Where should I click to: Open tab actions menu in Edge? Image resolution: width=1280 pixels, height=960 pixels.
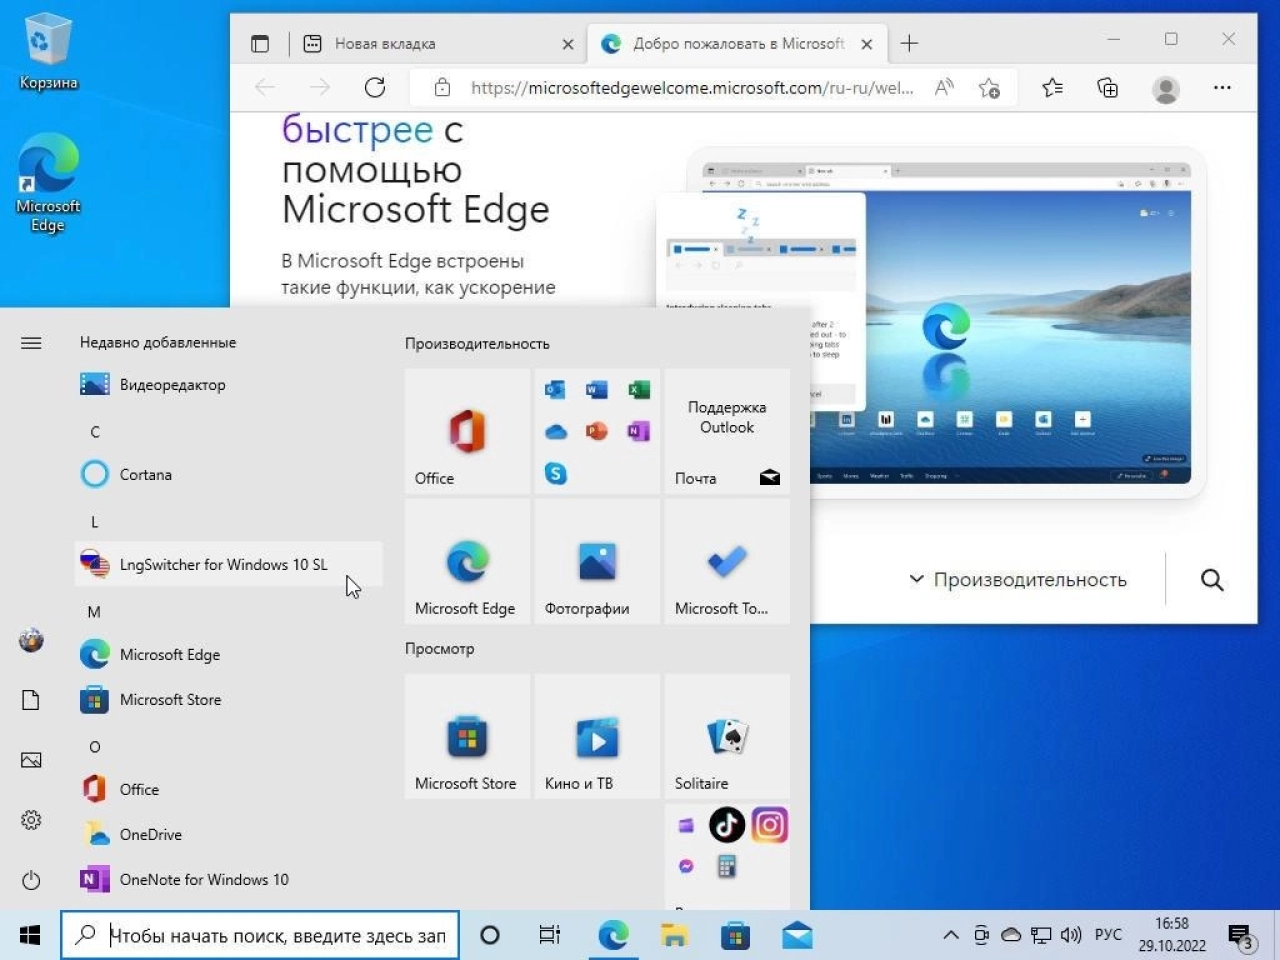coord(260,44)
